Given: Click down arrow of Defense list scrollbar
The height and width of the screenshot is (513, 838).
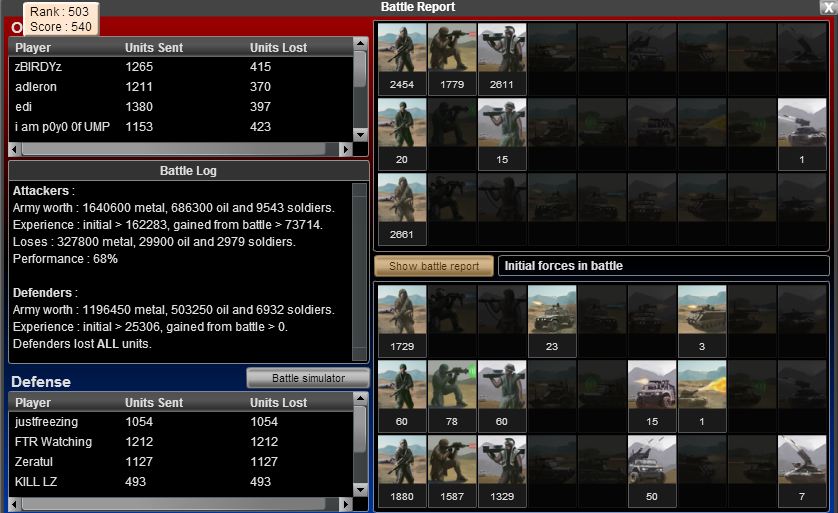Looking at the screenshot, I should pos(361,489).
